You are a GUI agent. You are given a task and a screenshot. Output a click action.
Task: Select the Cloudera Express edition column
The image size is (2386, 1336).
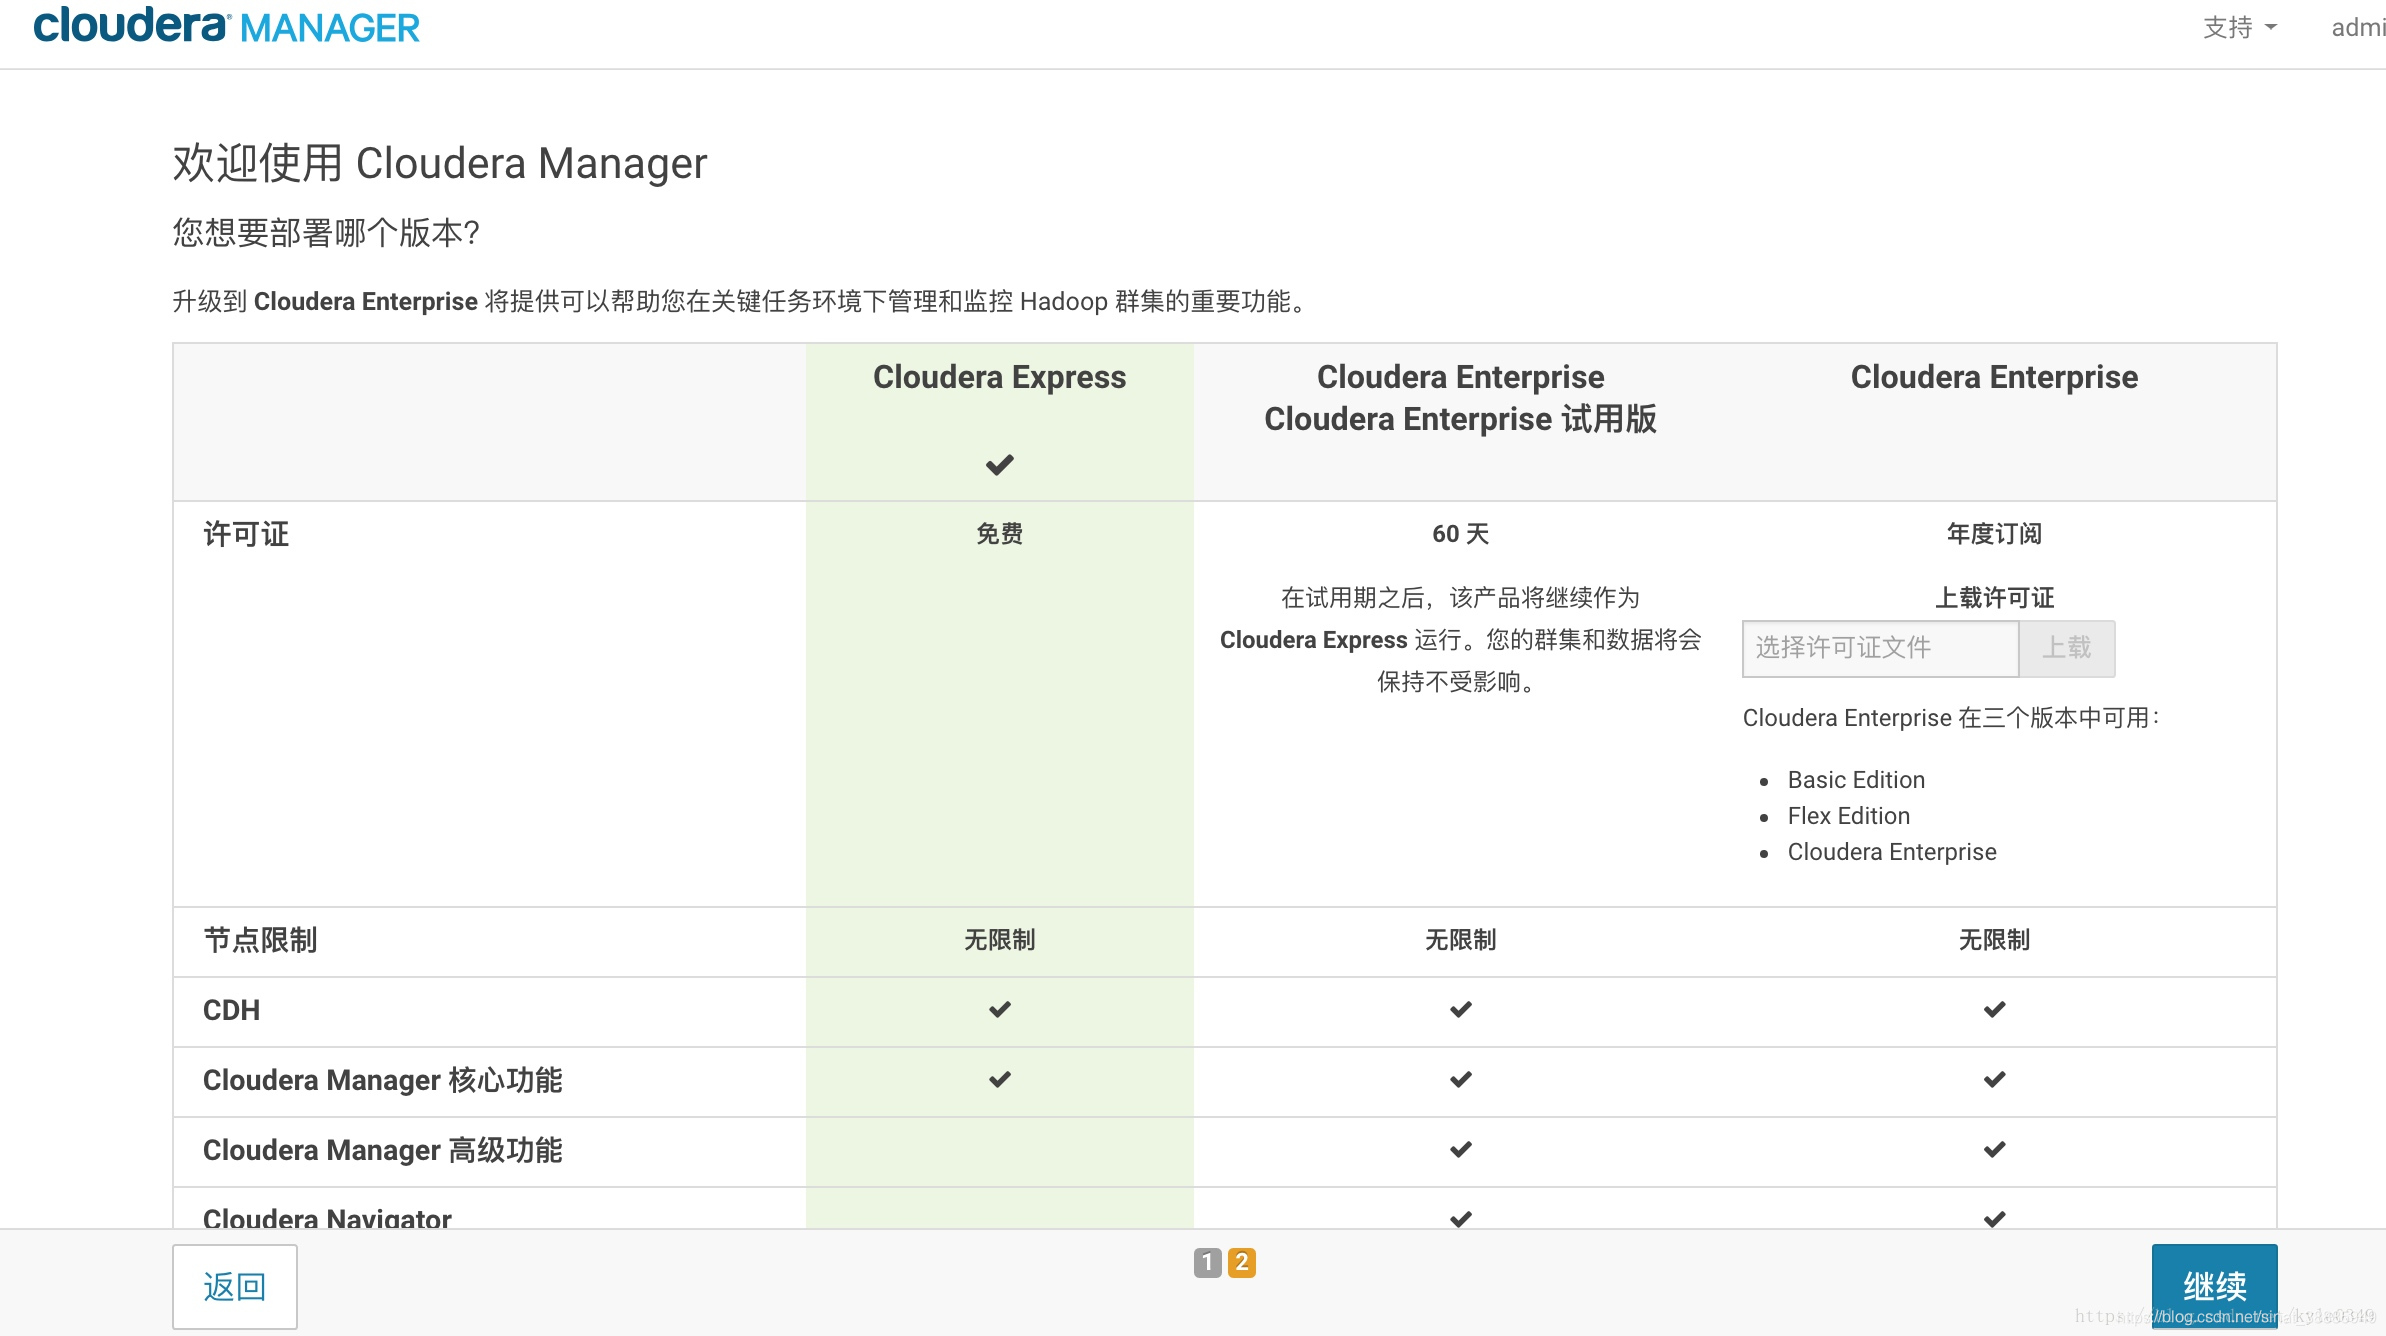coord(999,377)
